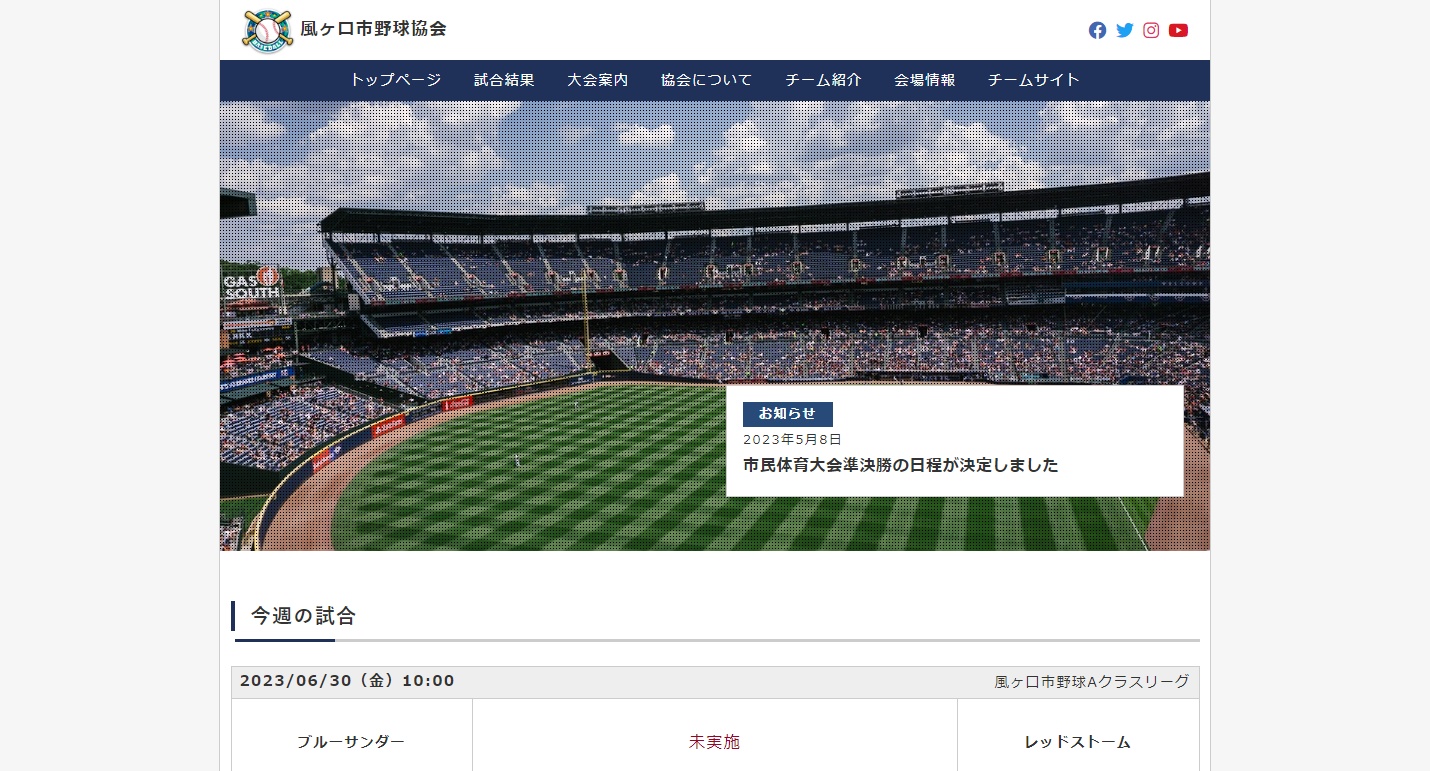
Task: Open the 試合結果 menu item
Action: (x=504, y=80)
